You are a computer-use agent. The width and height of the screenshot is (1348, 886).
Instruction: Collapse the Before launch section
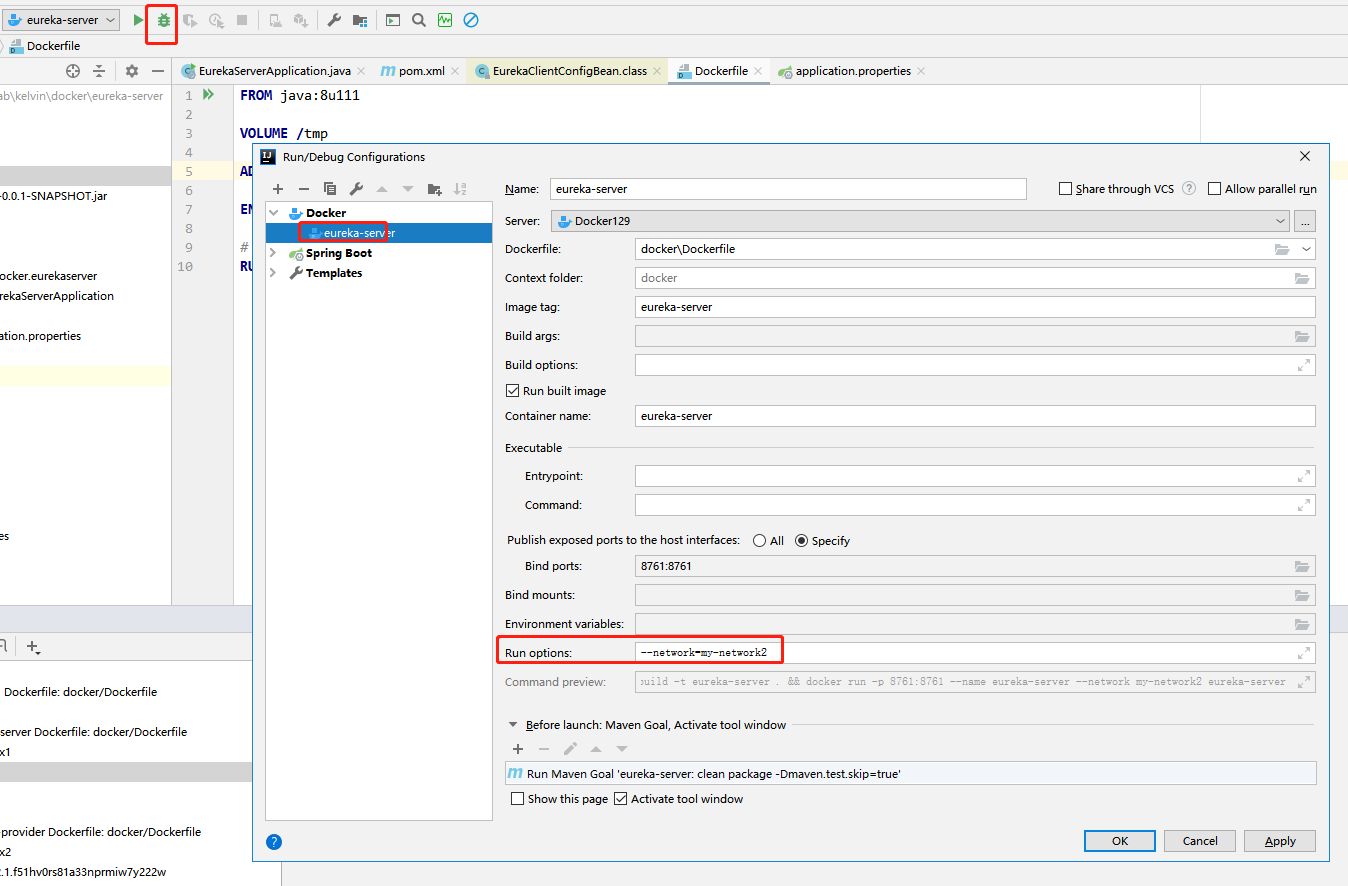click(514, 725)
